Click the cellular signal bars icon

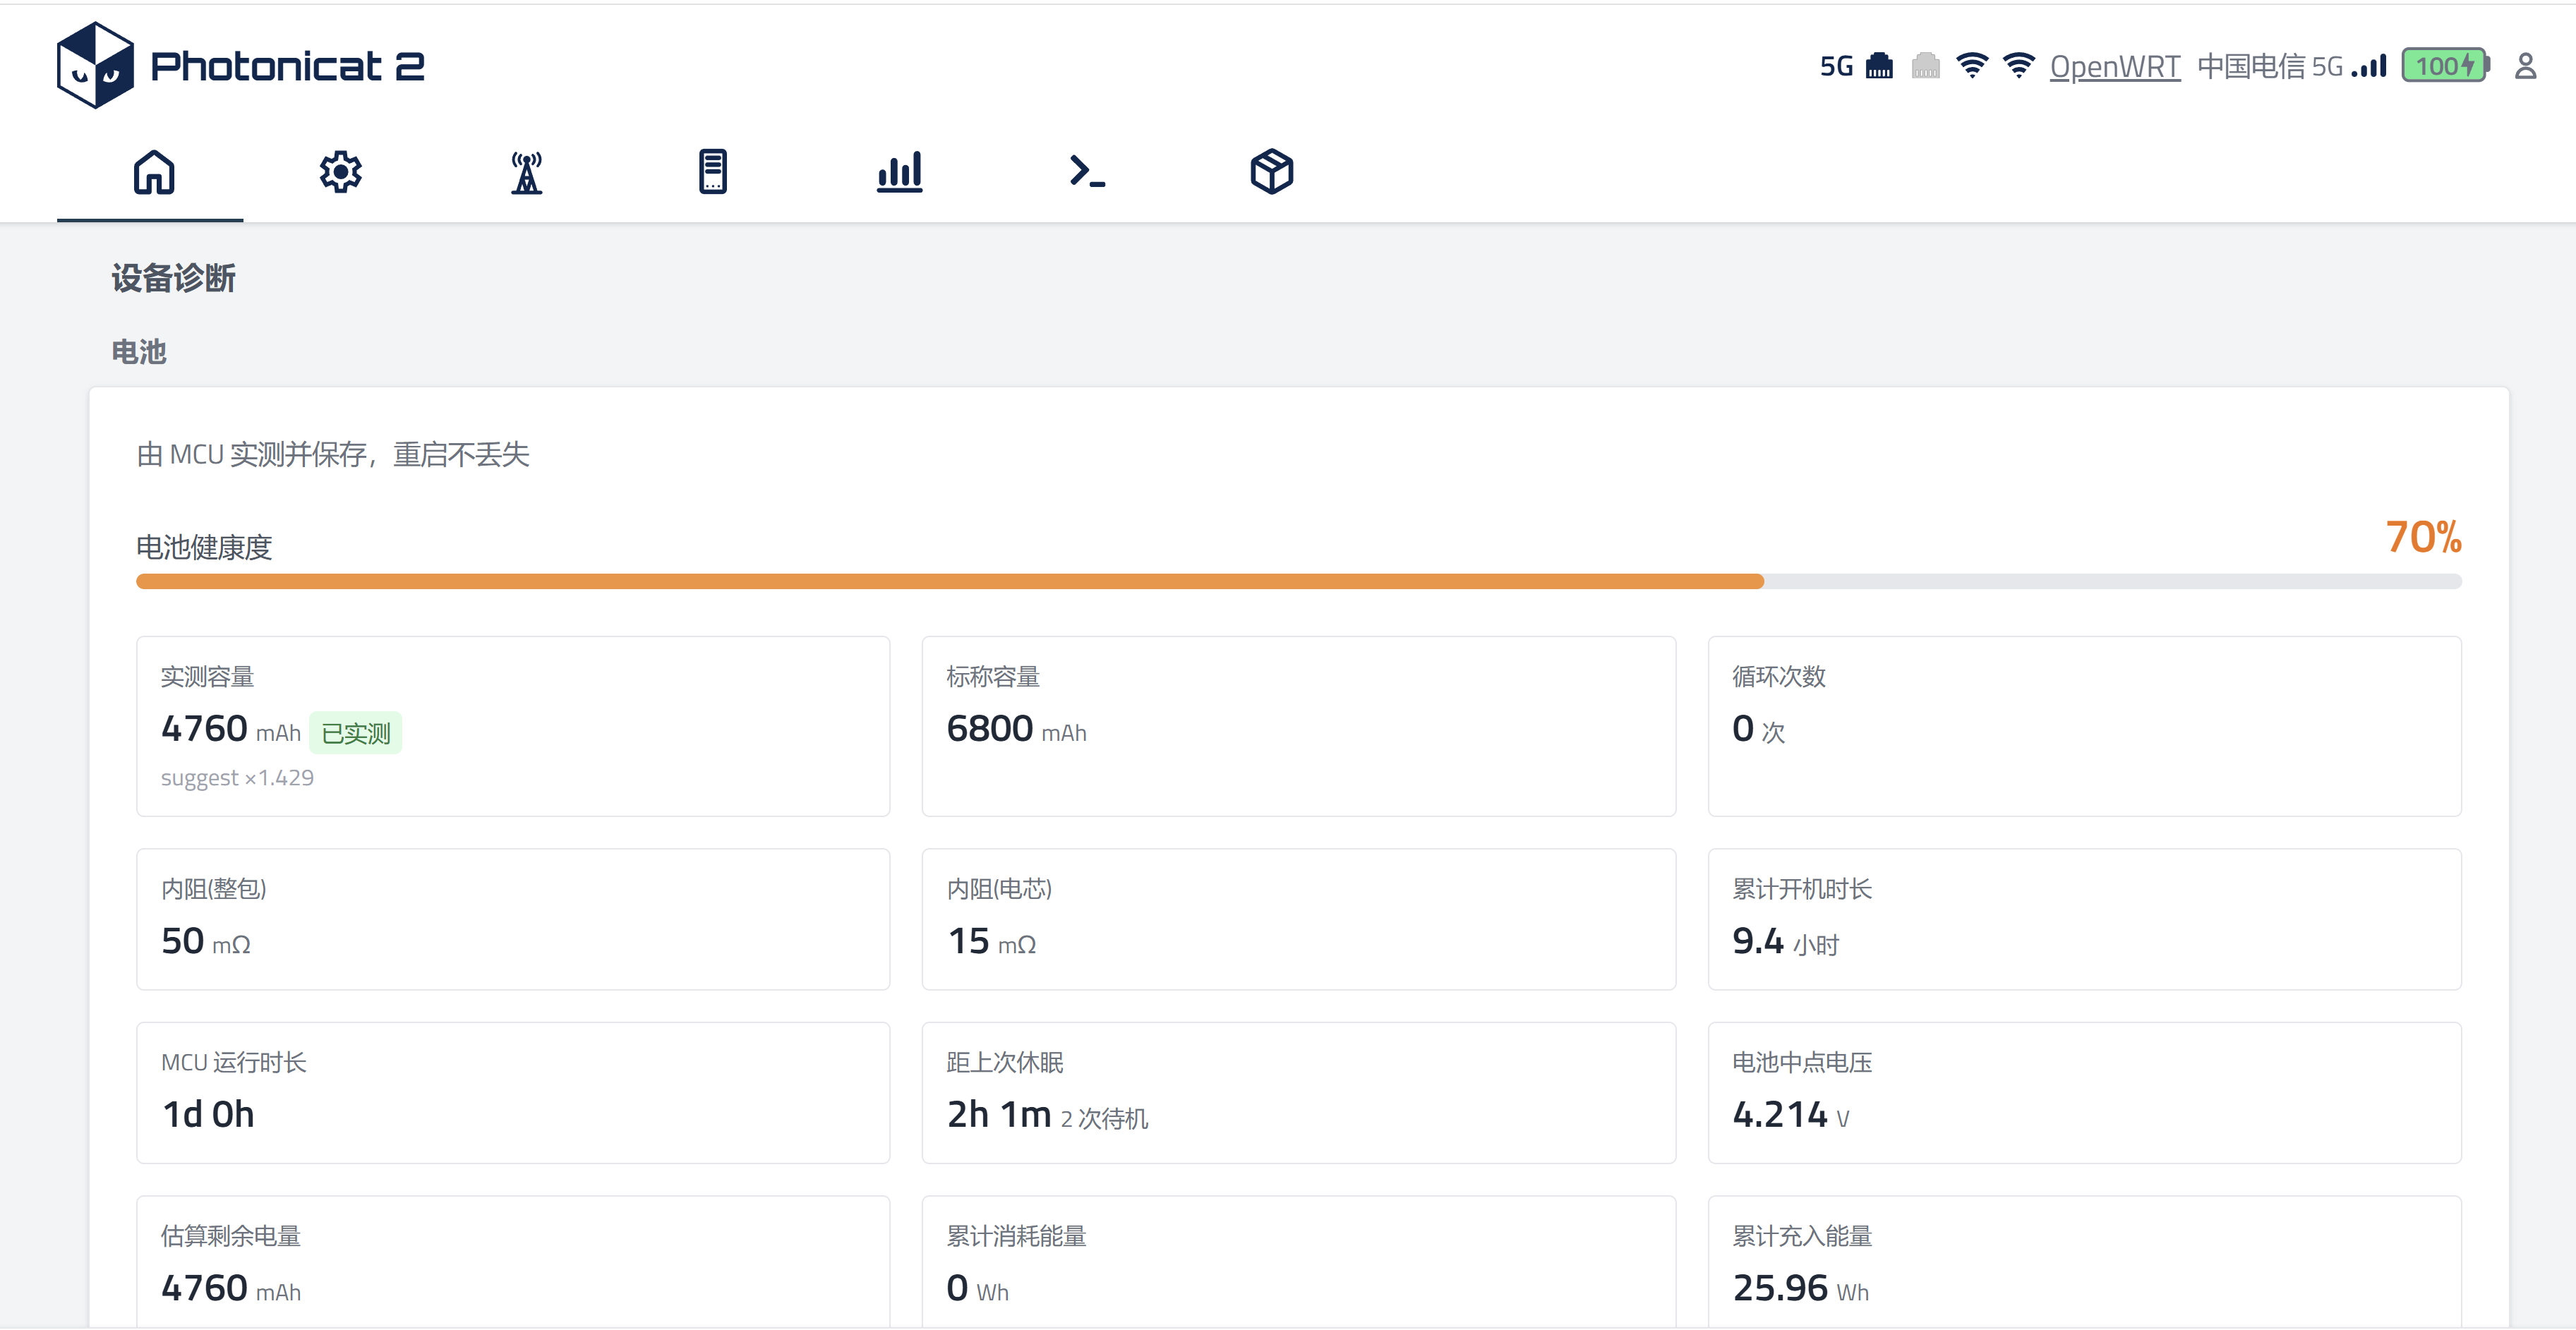2368,66
